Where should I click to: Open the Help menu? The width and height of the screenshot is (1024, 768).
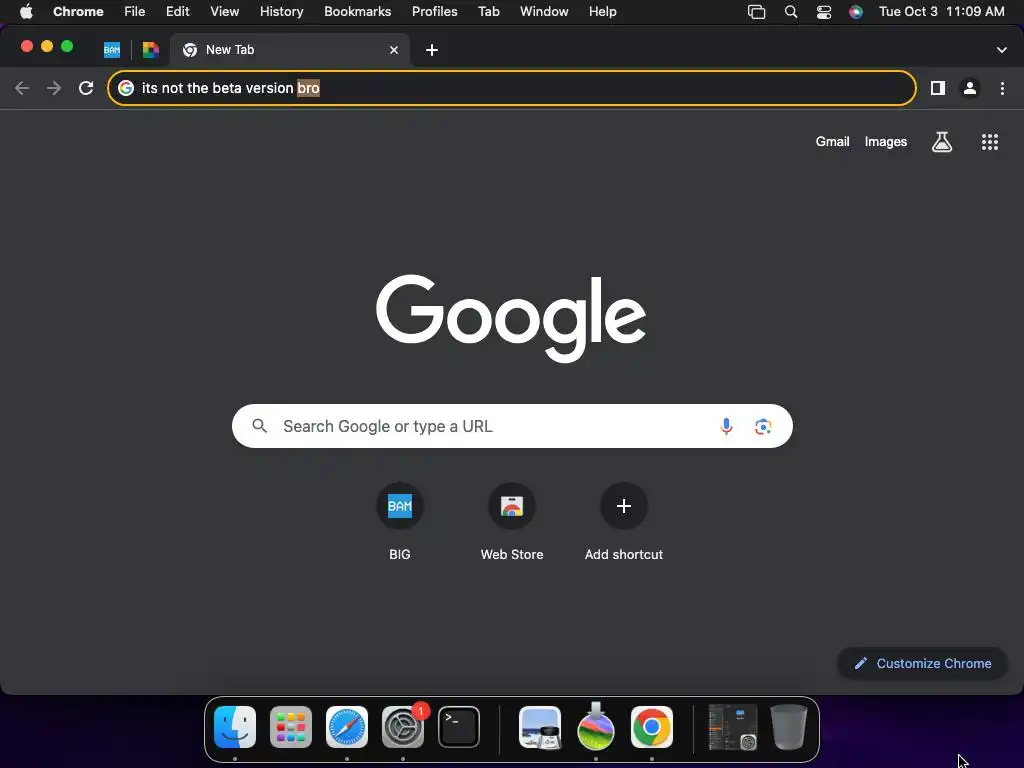[x=602, y=12]
